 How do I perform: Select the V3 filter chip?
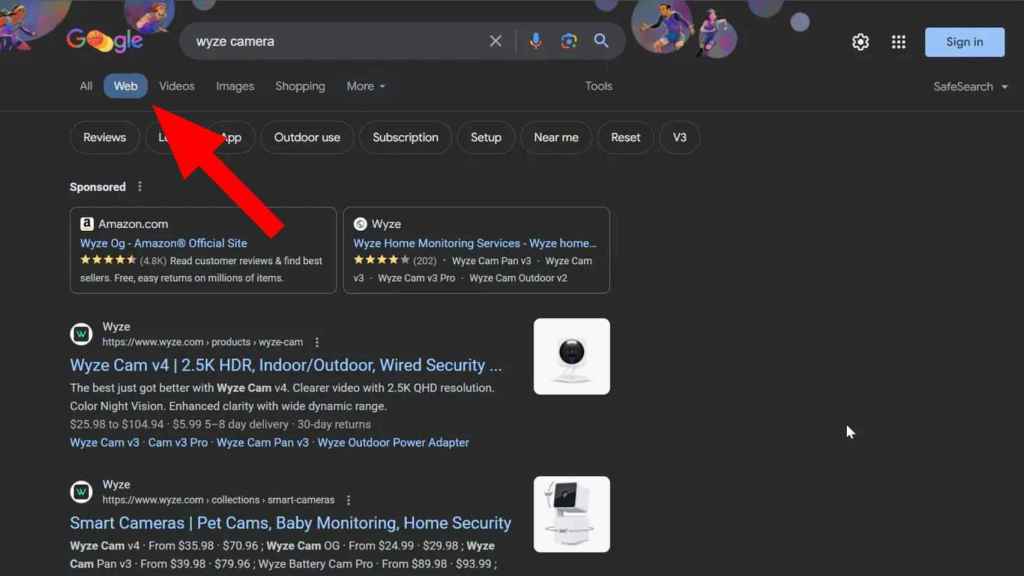(679, 138)
